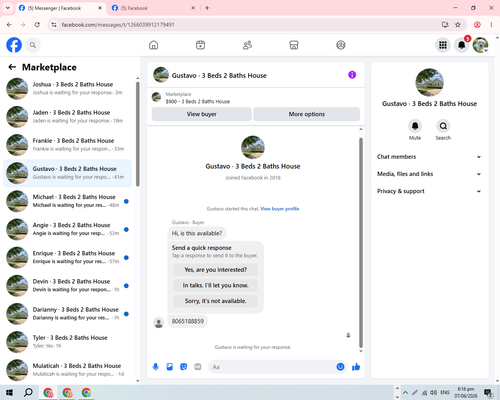
Task: Open Angie's unread conversation
Action: click(x=67, y=229)
